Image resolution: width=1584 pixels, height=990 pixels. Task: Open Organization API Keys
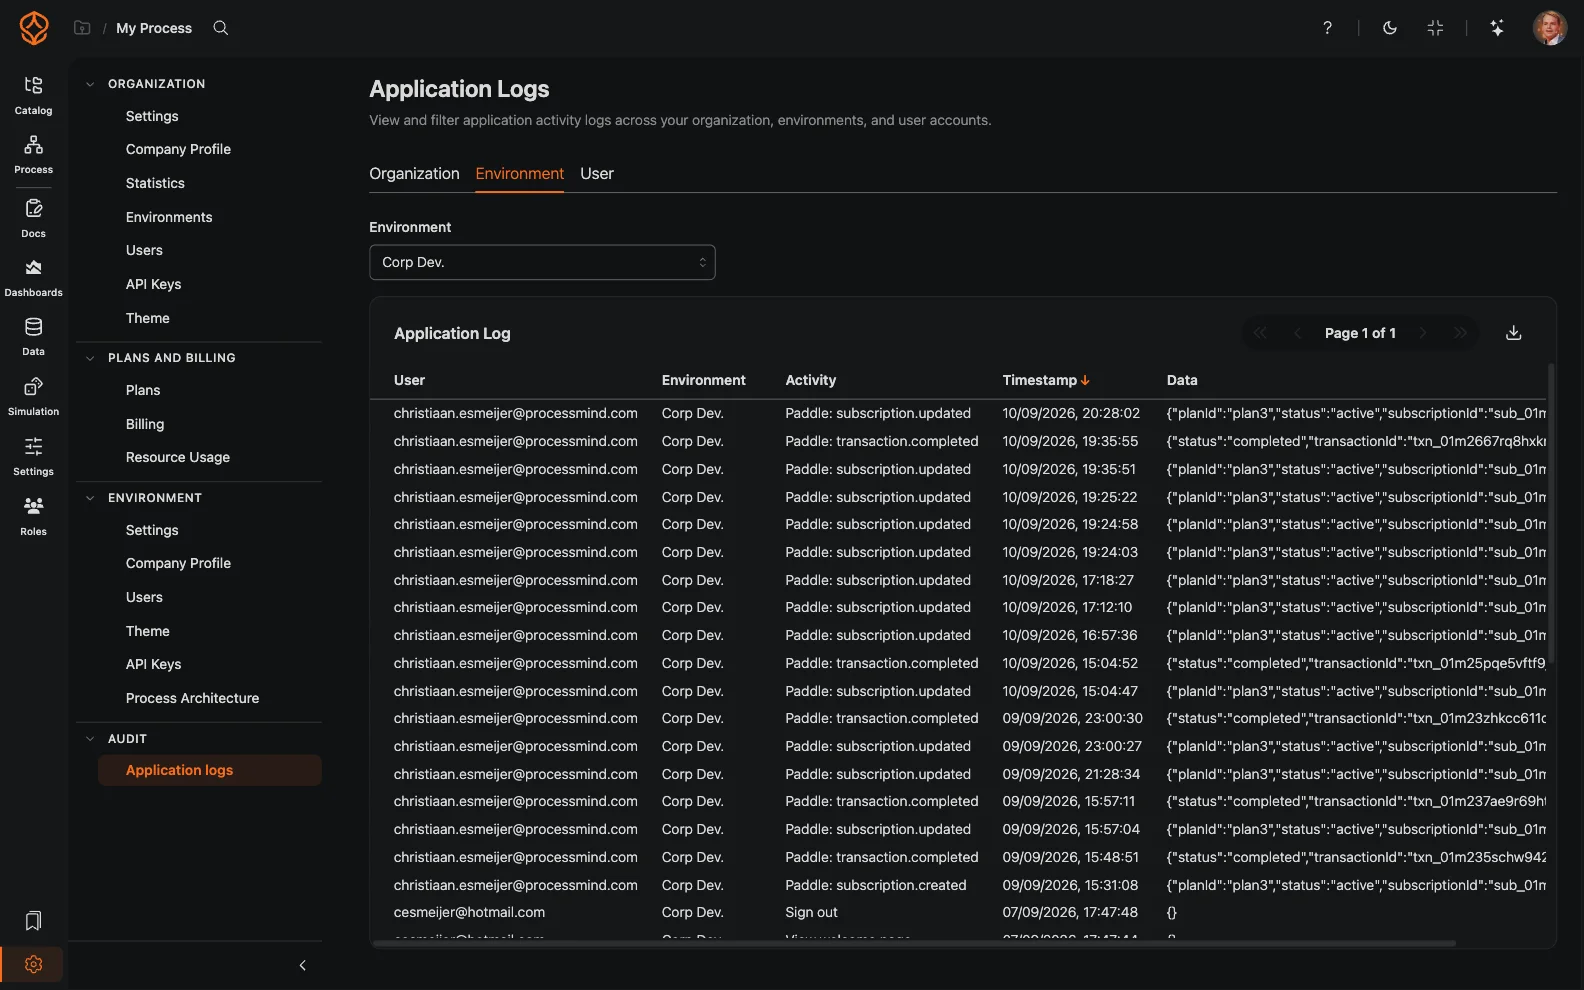tap(153, 284)
